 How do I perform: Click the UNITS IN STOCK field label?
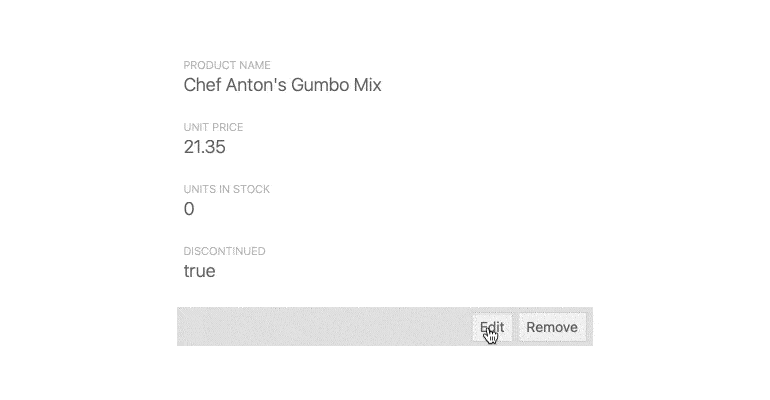click(226, 189)
